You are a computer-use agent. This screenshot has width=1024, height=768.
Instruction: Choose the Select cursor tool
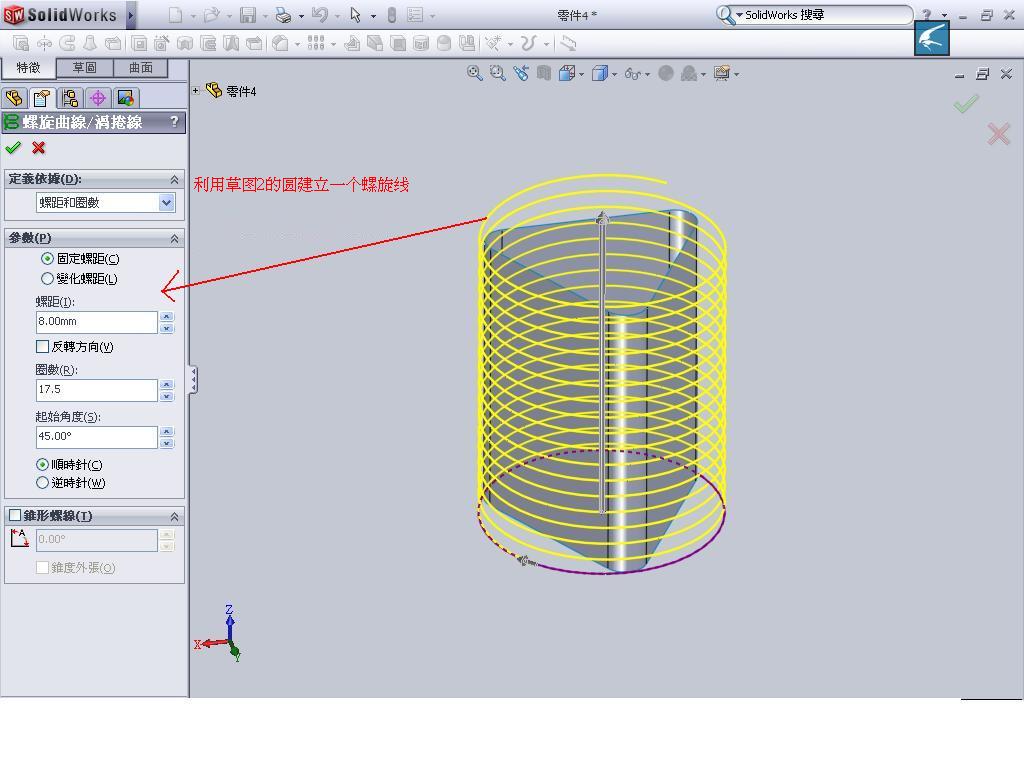(355, 14)
